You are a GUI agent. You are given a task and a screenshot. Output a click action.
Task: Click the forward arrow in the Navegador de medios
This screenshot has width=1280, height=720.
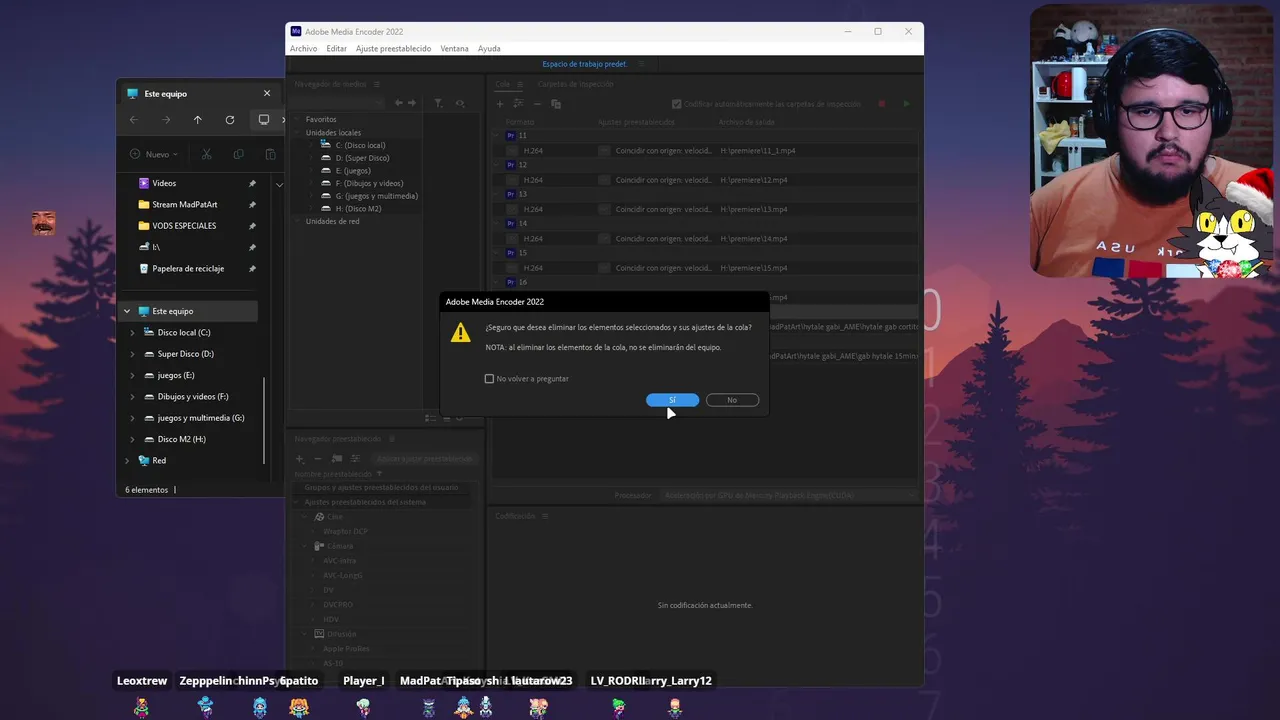(x=411, y=103)
